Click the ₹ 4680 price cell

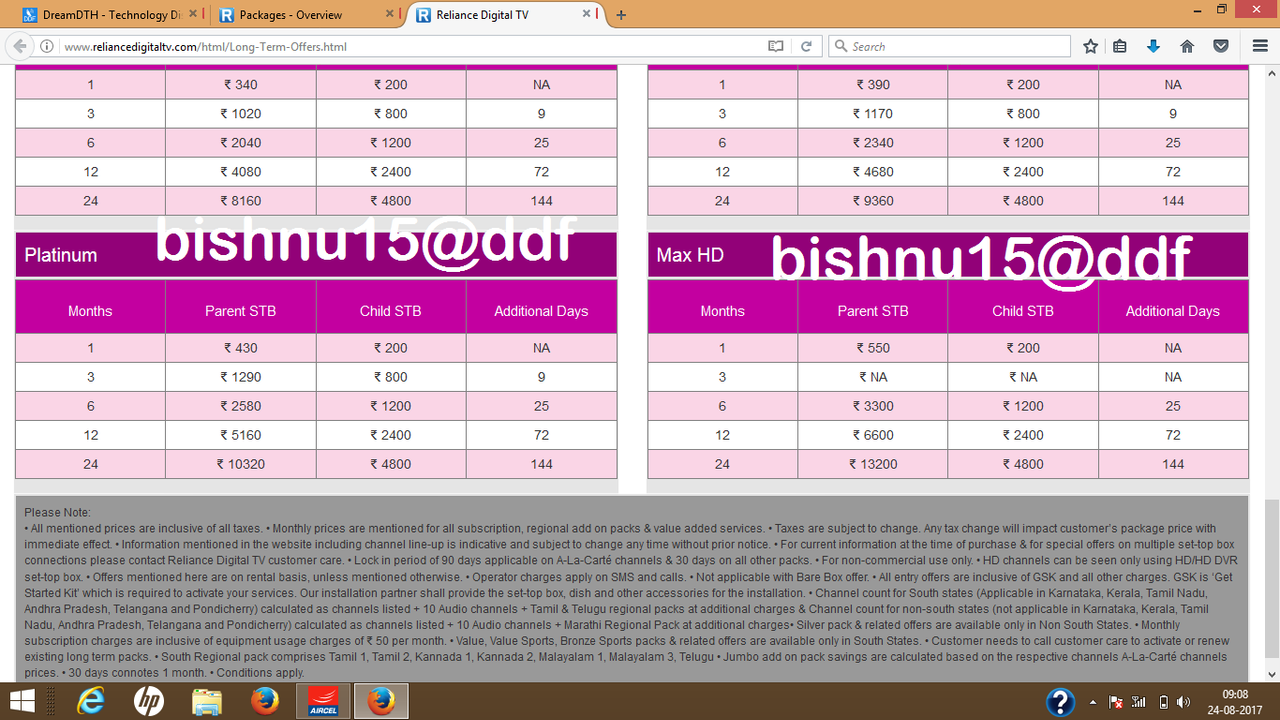click(873, 172)
